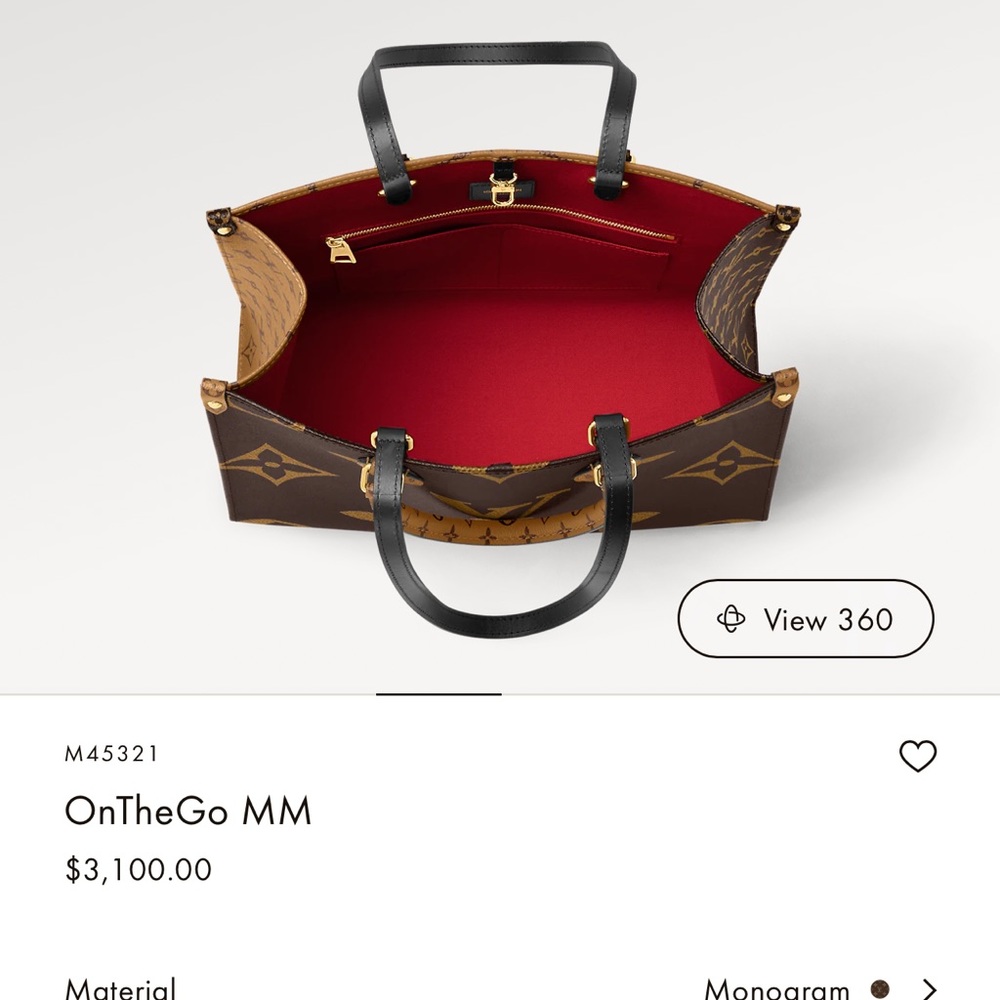Click the gold hook clasp inside the bag
Image resolution: width=1000 pixels, height=1000 pixels.
503,189
